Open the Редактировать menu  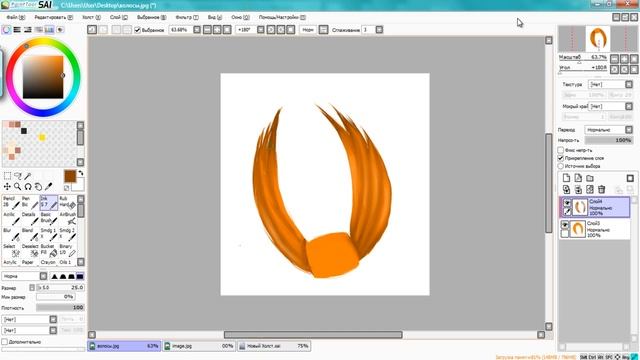coord(53,18)
